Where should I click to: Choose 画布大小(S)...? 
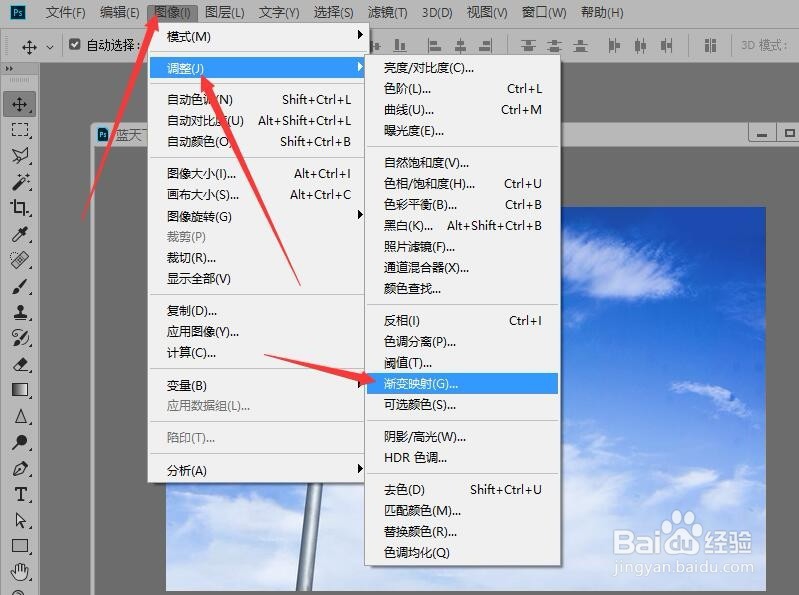257,195
